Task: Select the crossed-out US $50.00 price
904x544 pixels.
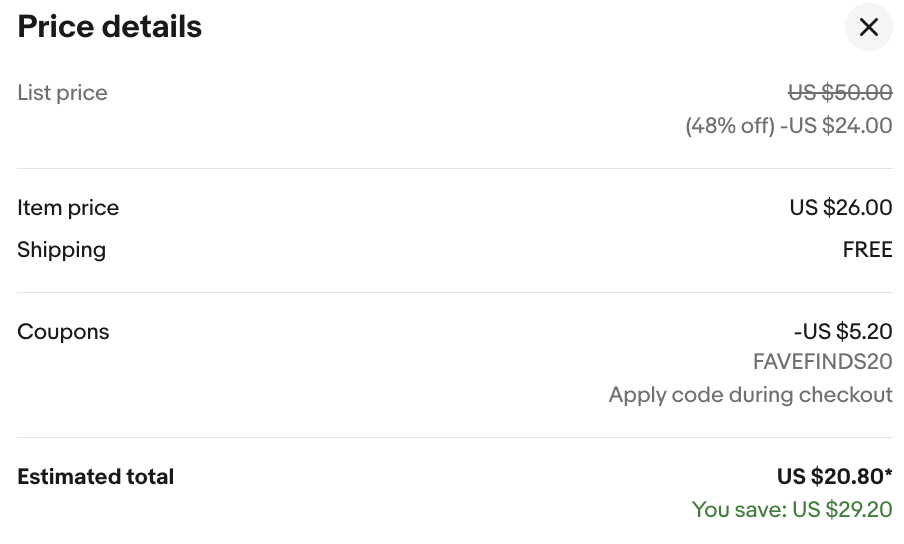Action: point(840,93)
